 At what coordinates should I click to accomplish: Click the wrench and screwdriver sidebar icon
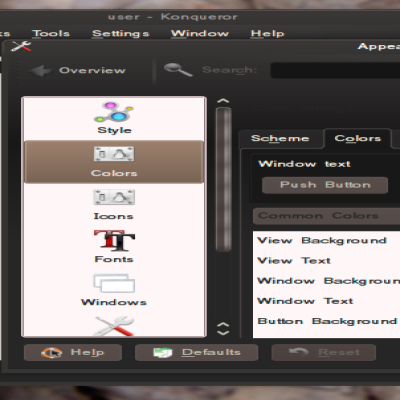click(114, 326)
